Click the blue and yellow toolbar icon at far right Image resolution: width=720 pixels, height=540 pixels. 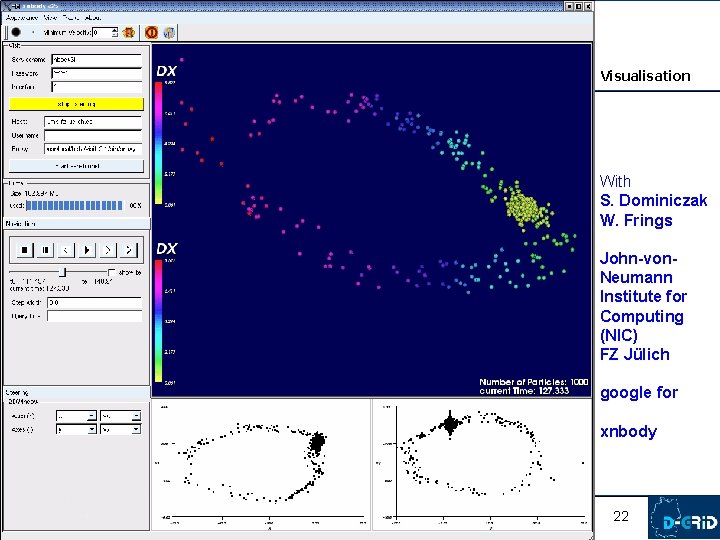point(169,32)
